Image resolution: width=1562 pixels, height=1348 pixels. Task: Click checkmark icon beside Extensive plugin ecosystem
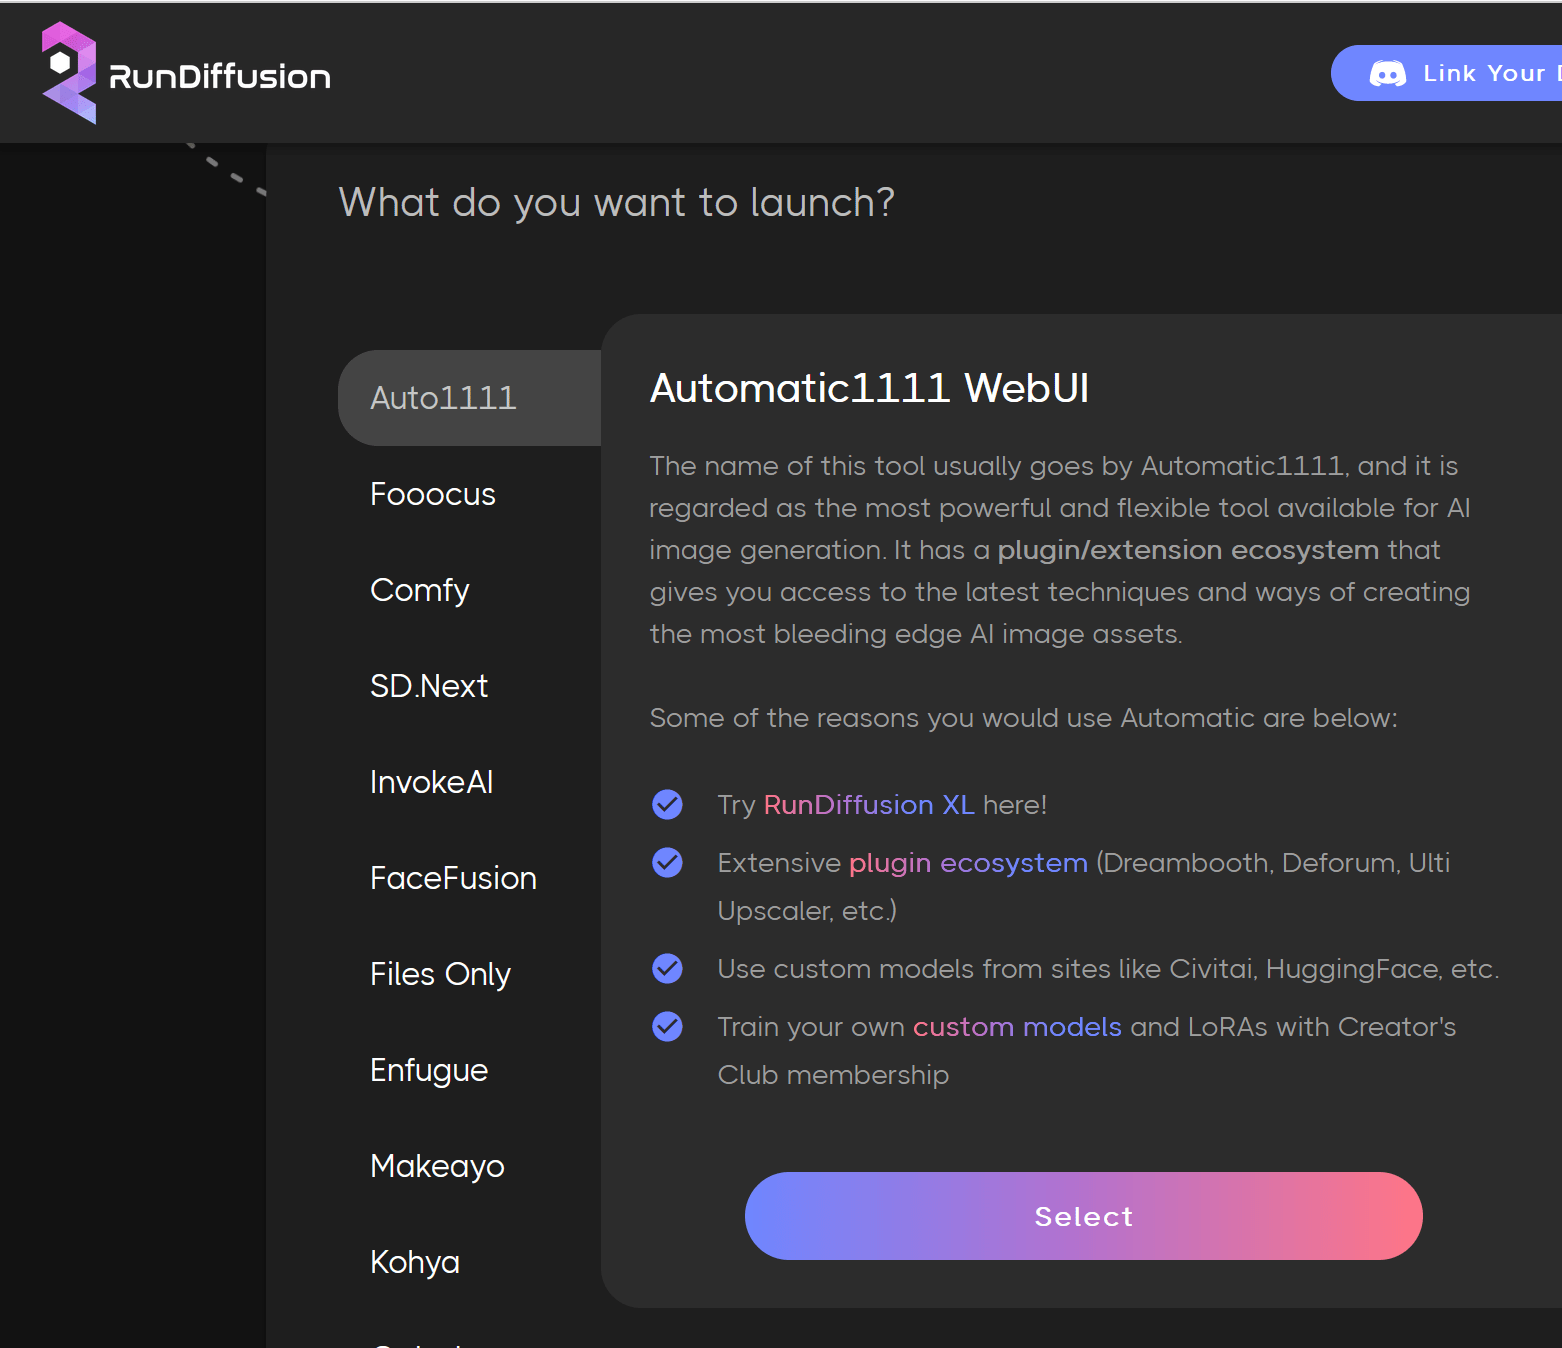coord(667,862)
